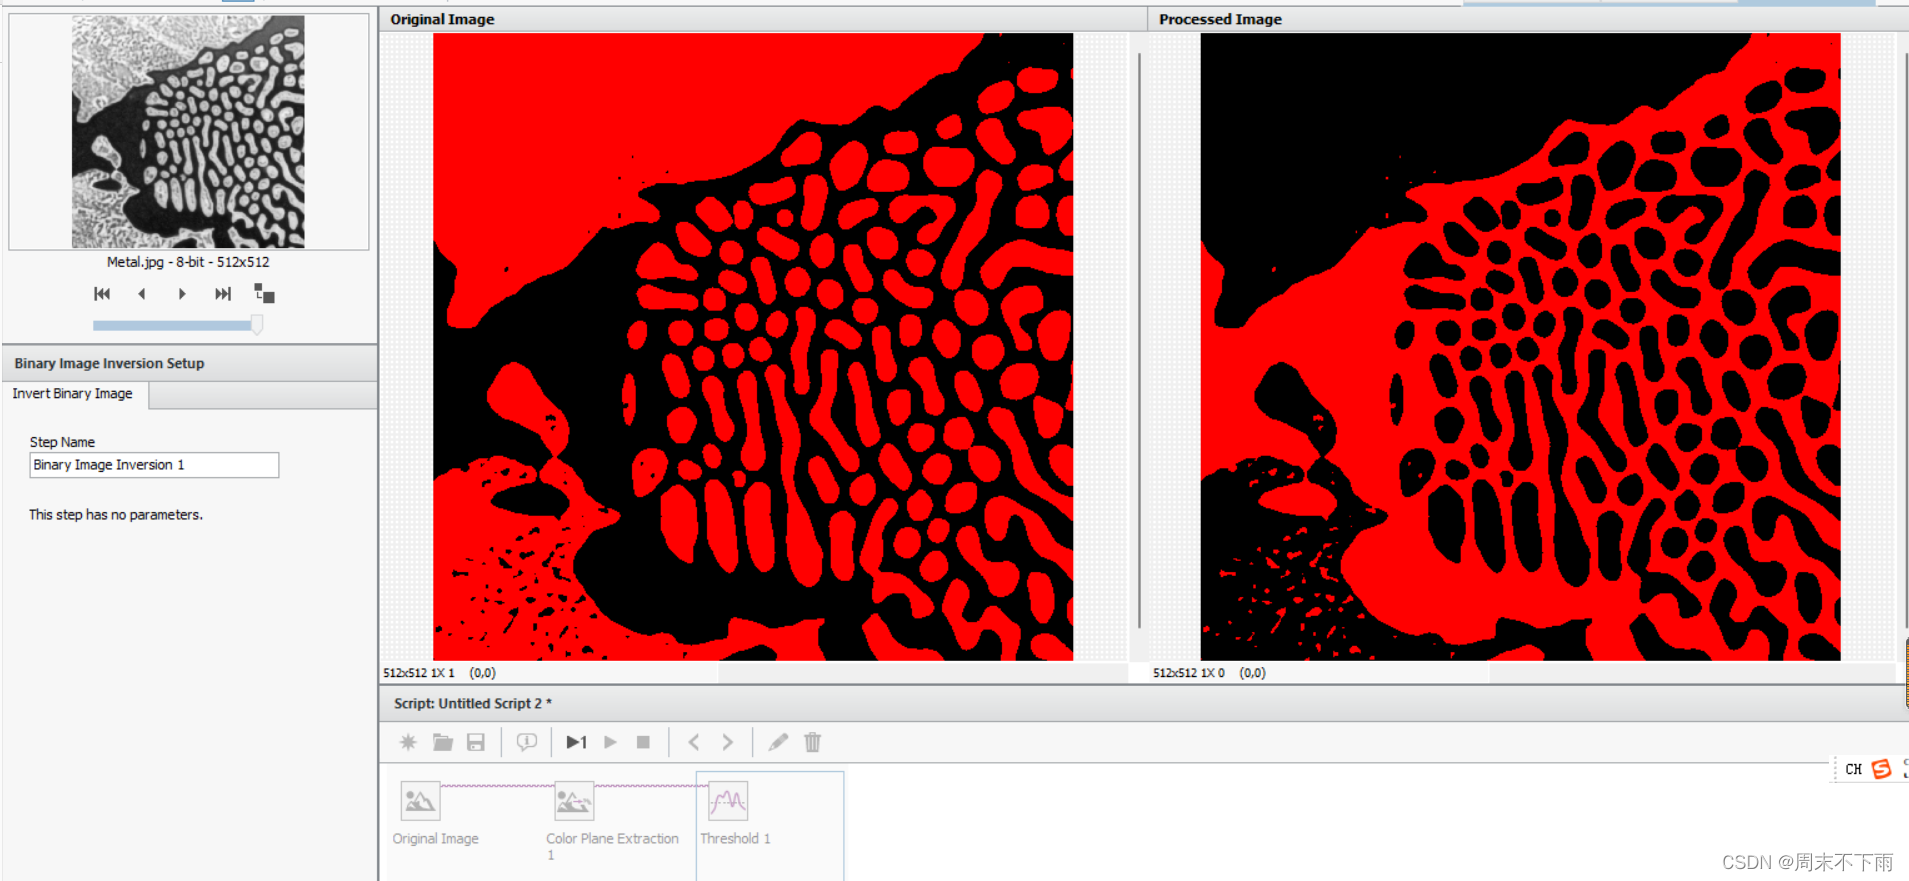Go to the previous image arrow
This screenshot has width=1909, height=881.
(142, 293)
